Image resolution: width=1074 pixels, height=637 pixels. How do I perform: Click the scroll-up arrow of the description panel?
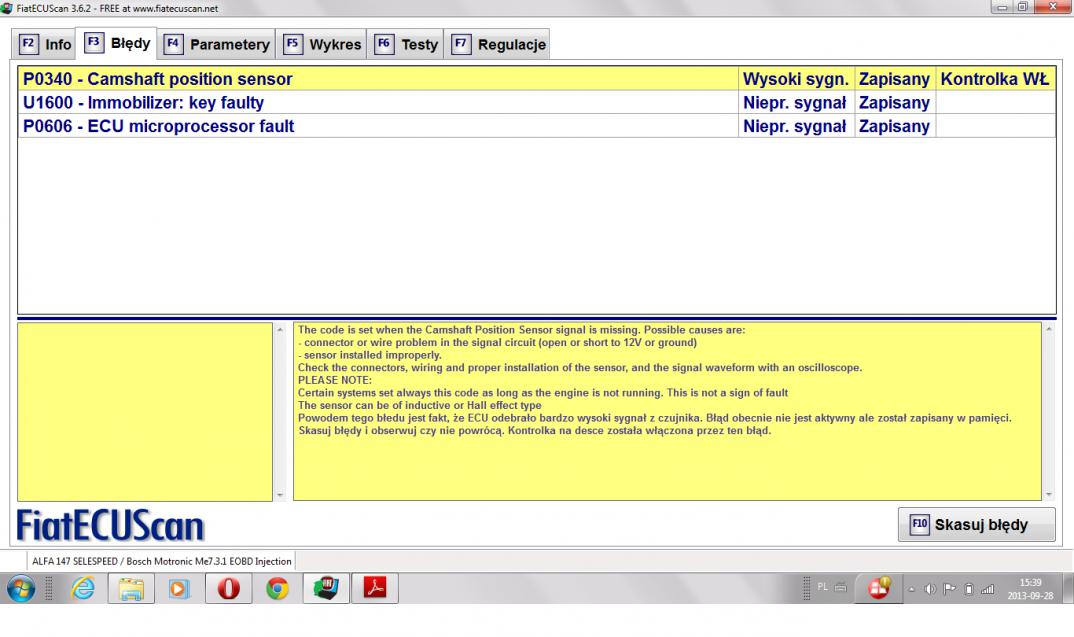pos(1049,329)
